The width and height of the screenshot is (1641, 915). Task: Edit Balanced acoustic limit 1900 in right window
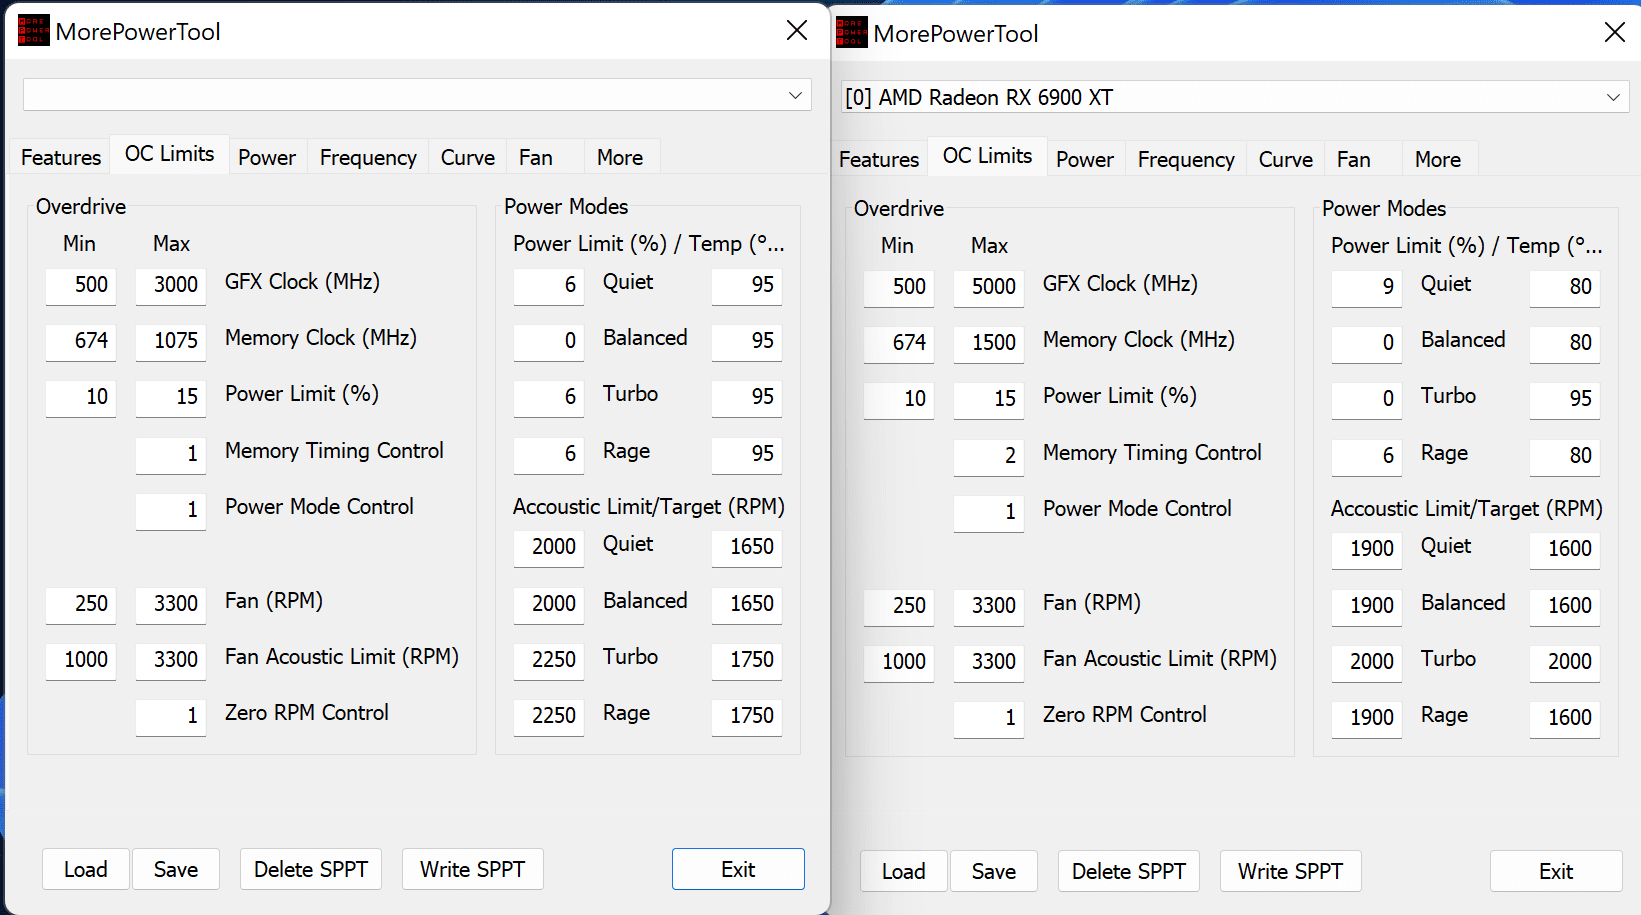click(x=1367, y=606)
